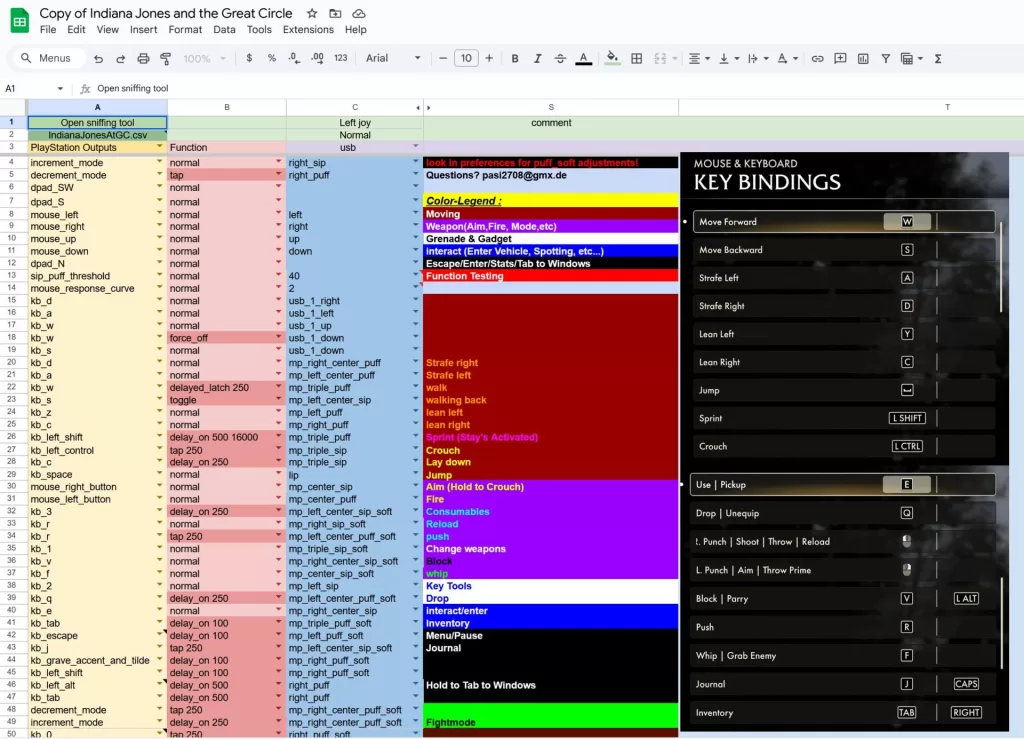Toggle Italic formatting on
1024x739 pixels.
[x=536, y=58]
